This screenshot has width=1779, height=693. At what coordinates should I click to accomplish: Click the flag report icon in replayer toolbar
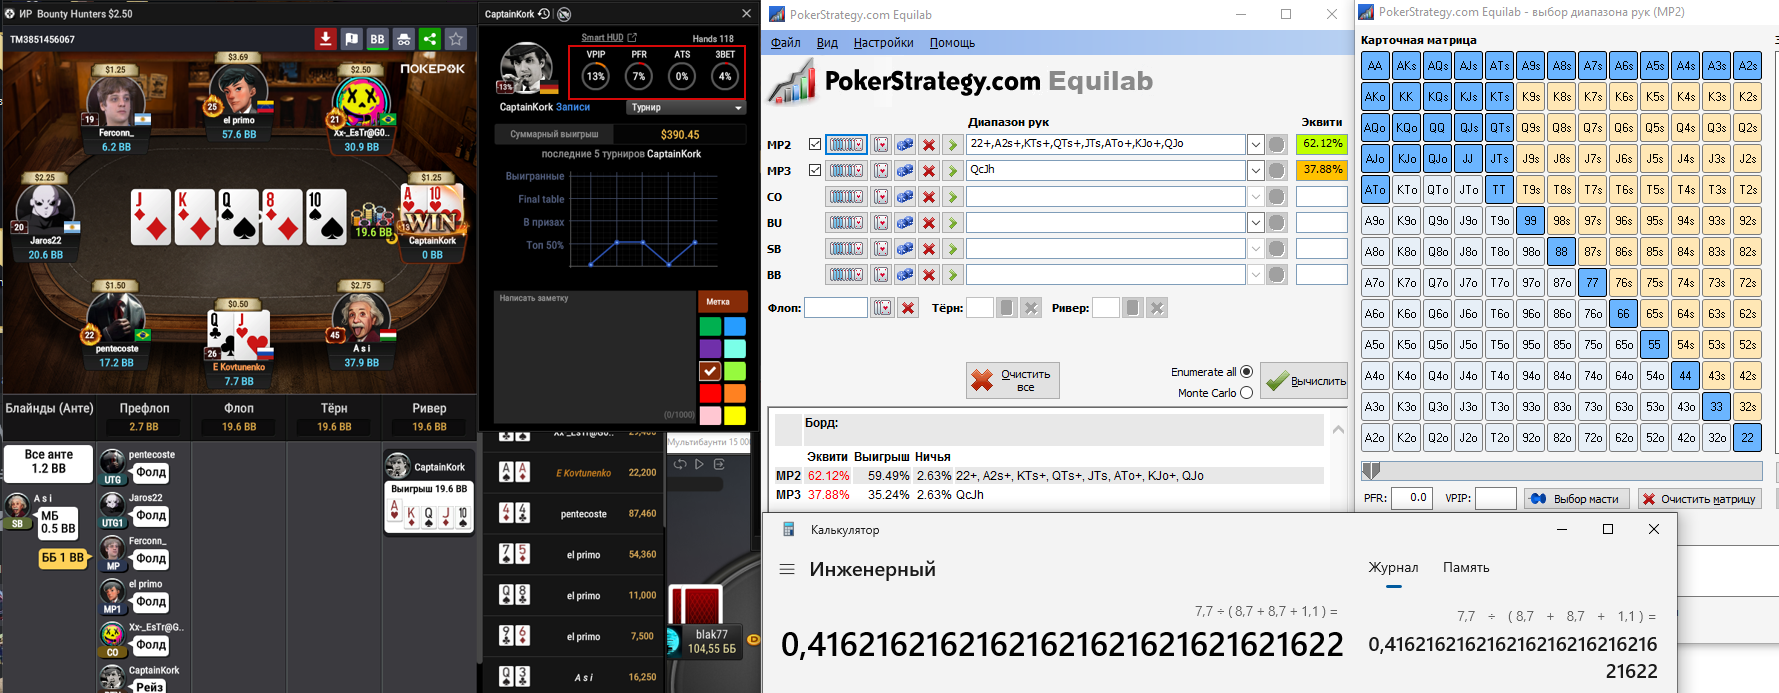(x=351, y=39)
